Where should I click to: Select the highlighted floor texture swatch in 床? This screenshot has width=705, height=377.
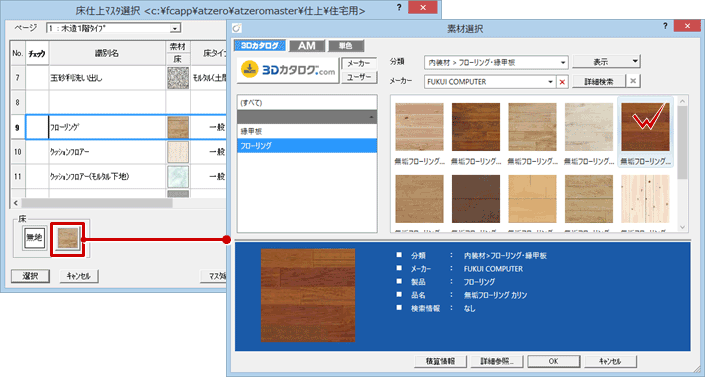pos(68,238)
